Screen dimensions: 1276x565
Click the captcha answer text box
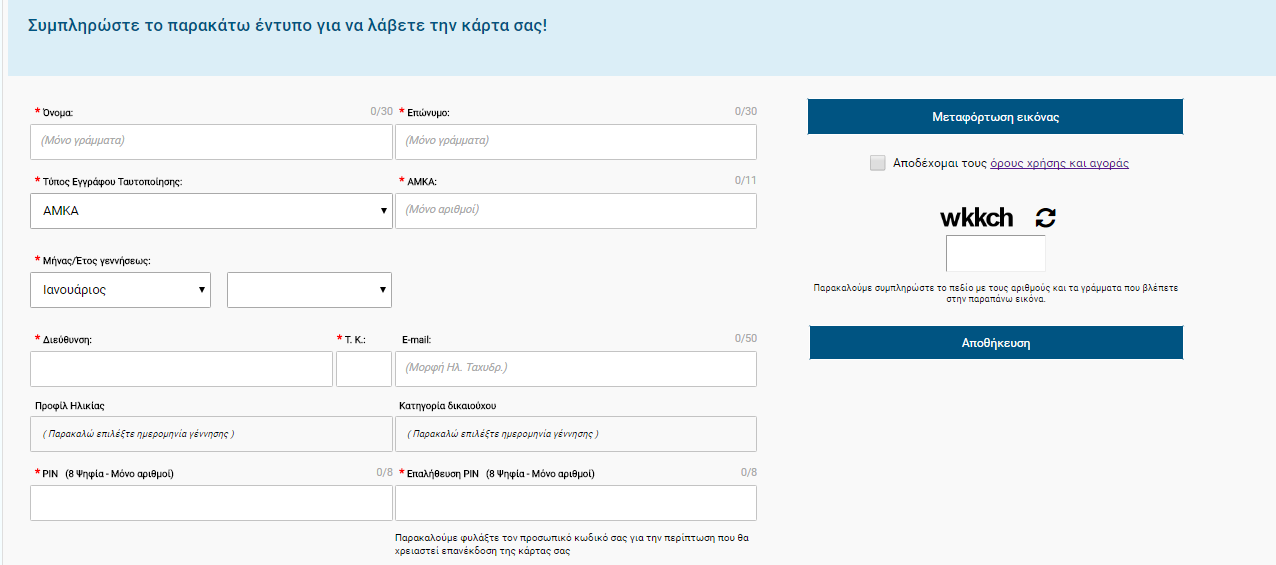pyautogui.click(x=995, y=253)
